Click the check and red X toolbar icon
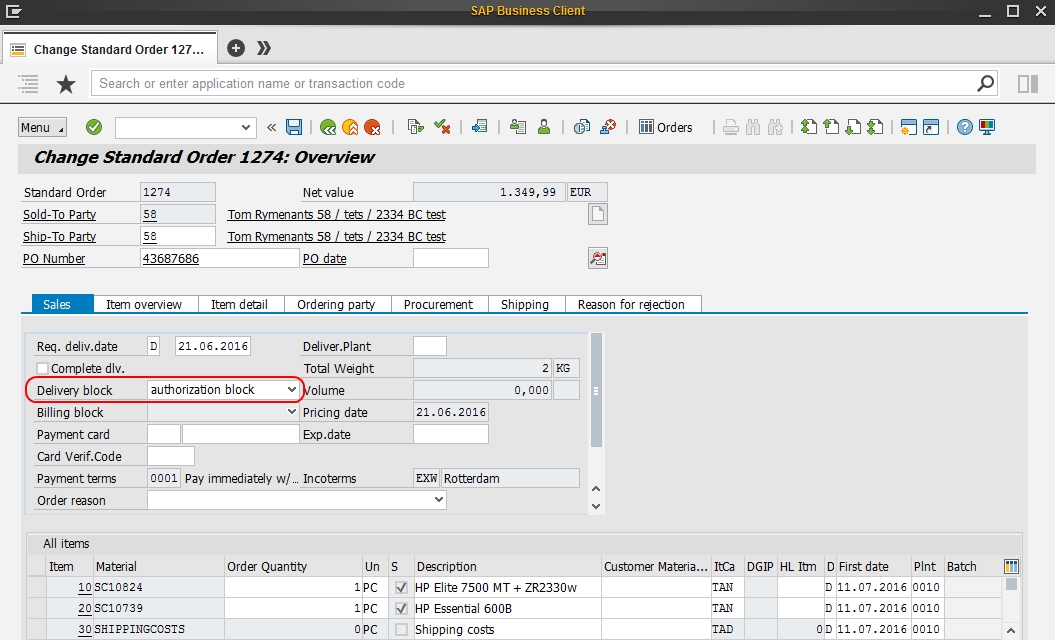The image size is (1055, 640). [x=442, y=127]
